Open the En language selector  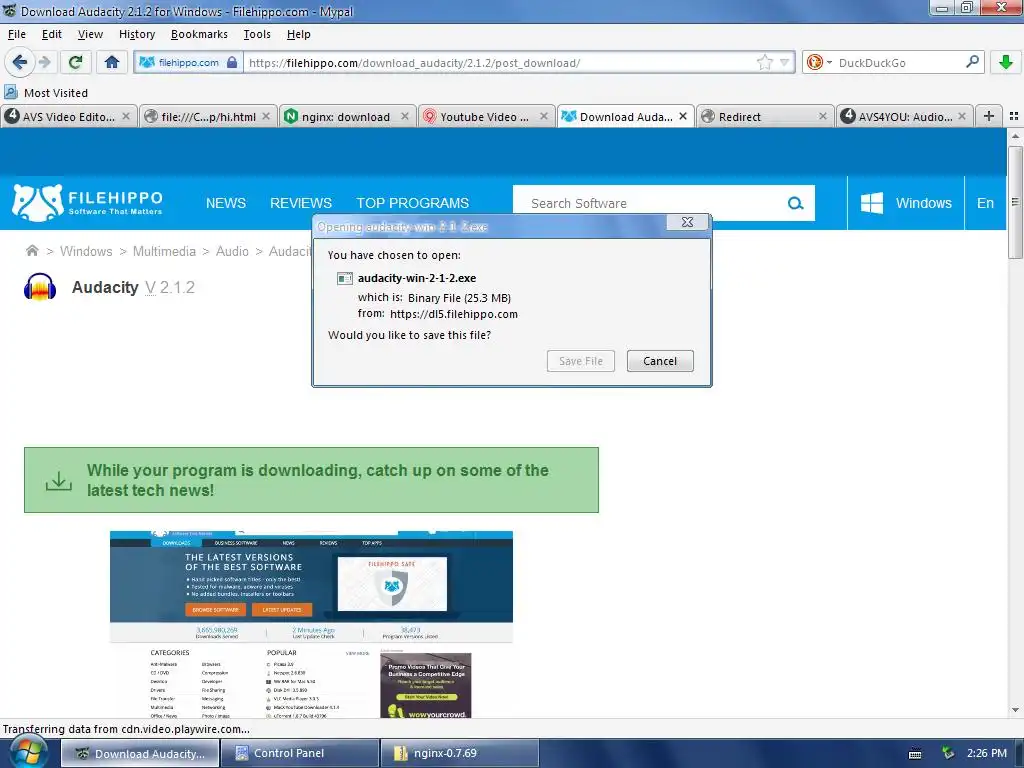tap(985, 203)
